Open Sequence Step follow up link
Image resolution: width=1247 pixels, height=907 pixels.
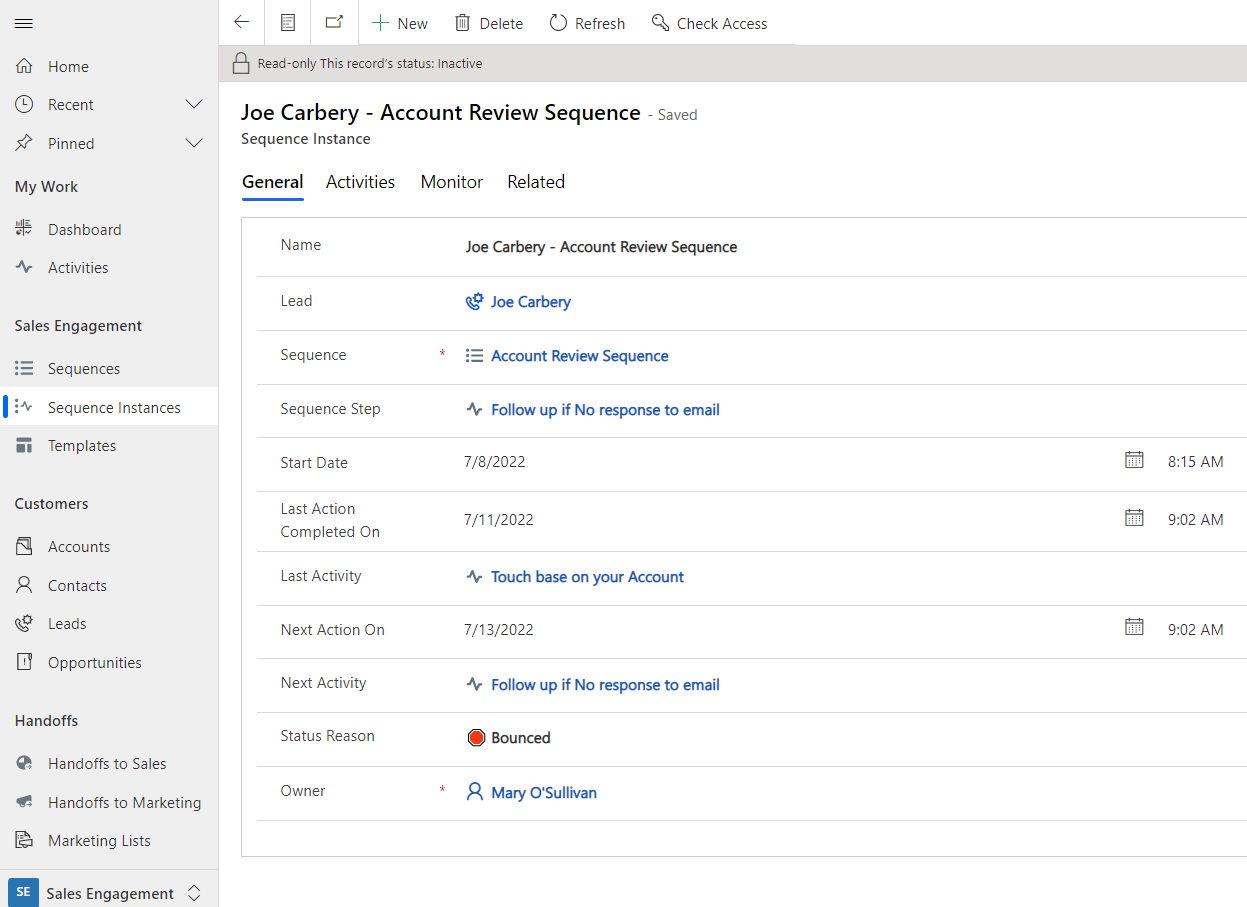pyautogui.click(x=605, y=409)
